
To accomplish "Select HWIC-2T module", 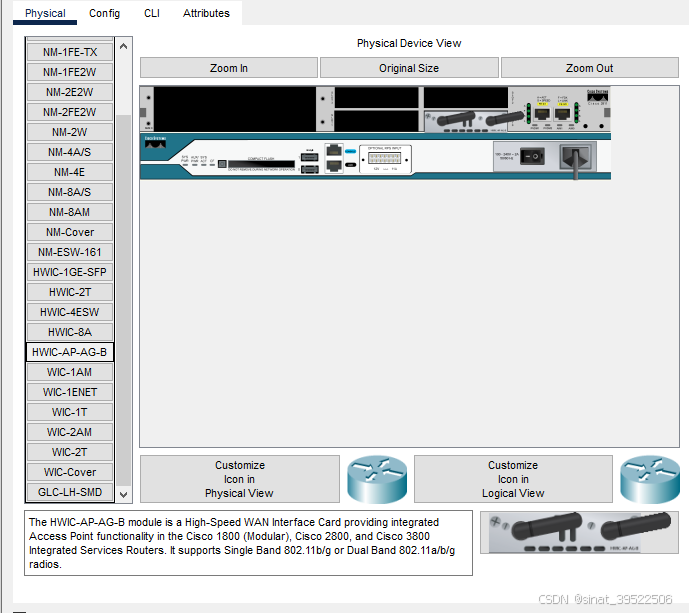I will pyautogui.click(x=70, y=292).
